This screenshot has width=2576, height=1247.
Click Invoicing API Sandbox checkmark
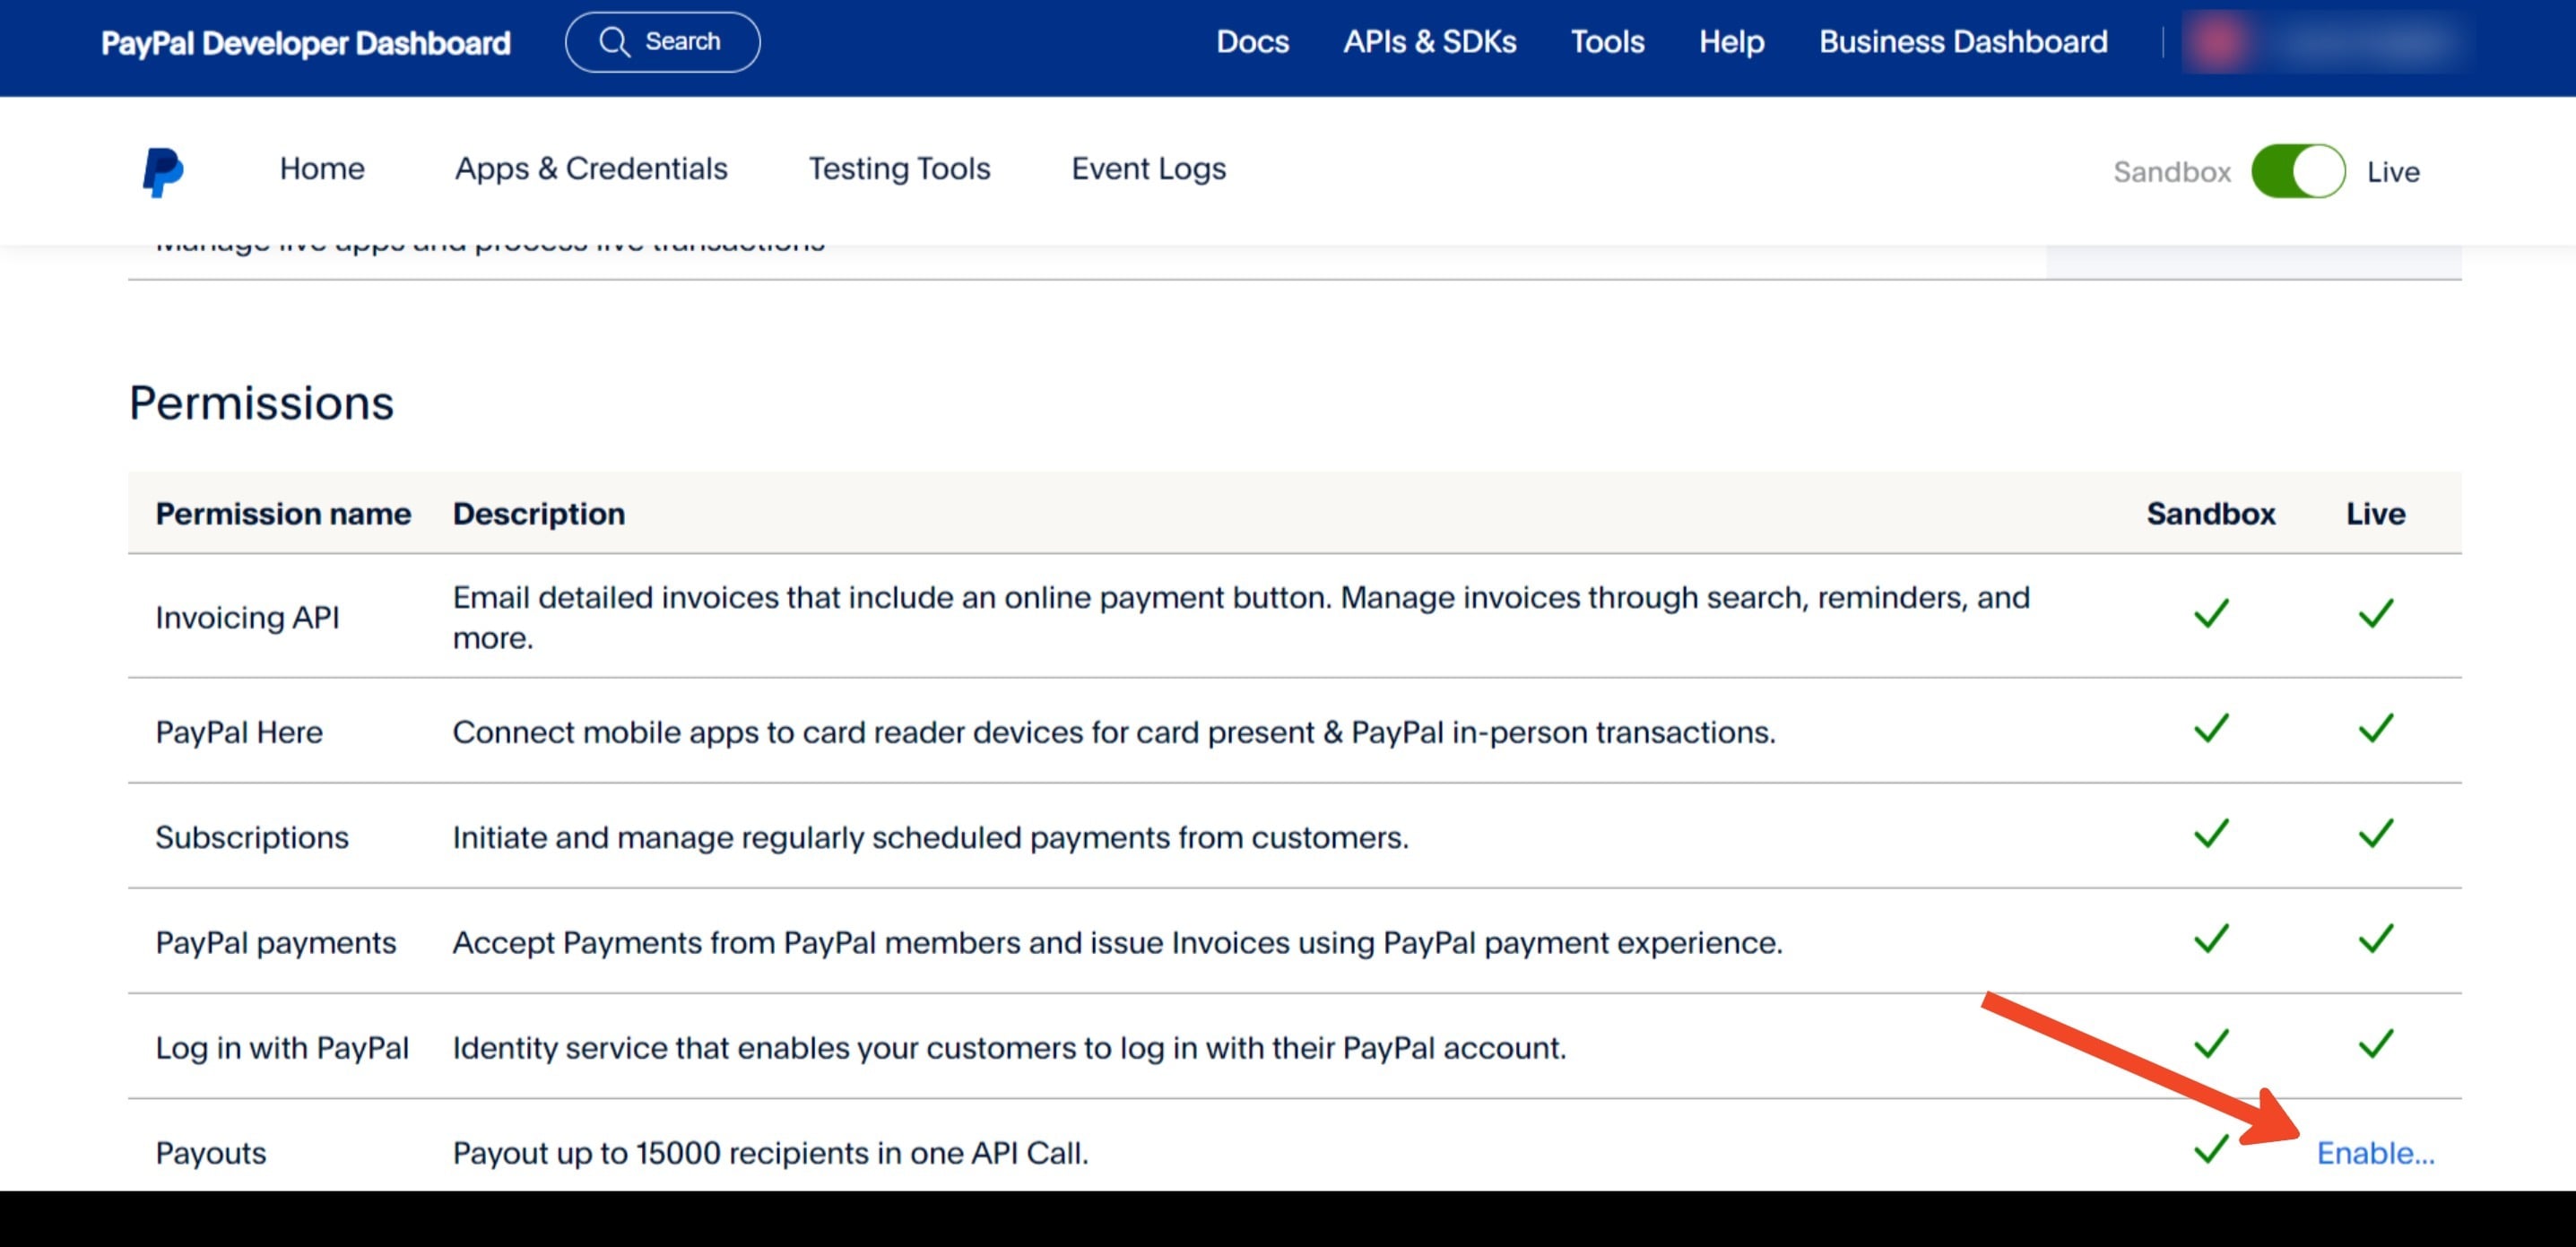click(x=2210, y=613)
